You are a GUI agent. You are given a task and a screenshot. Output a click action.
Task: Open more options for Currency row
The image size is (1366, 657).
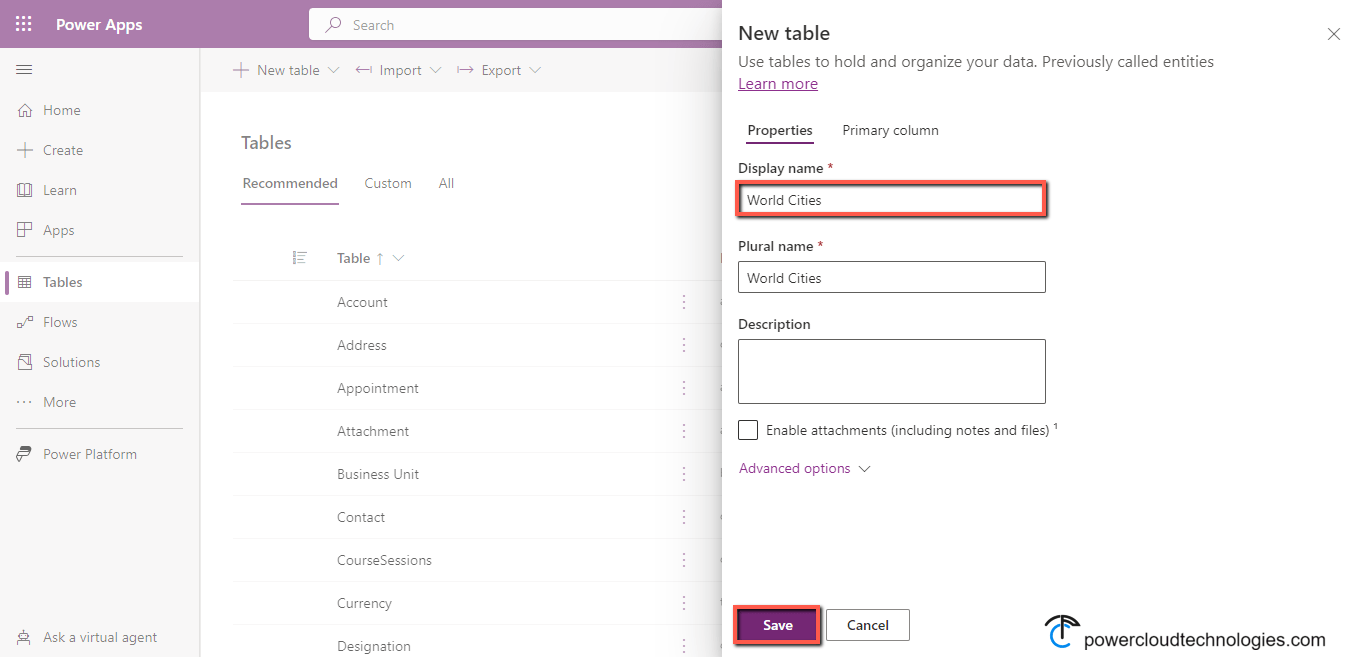[x=684, y=603]
